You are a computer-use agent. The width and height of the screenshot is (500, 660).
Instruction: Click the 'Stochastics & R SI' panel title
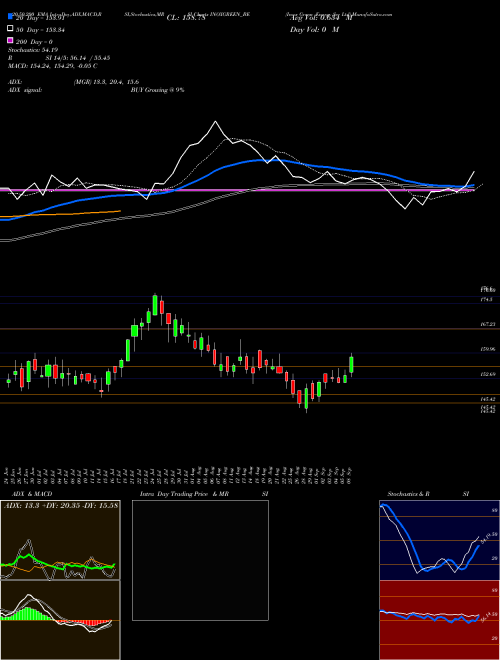point(428,494)
